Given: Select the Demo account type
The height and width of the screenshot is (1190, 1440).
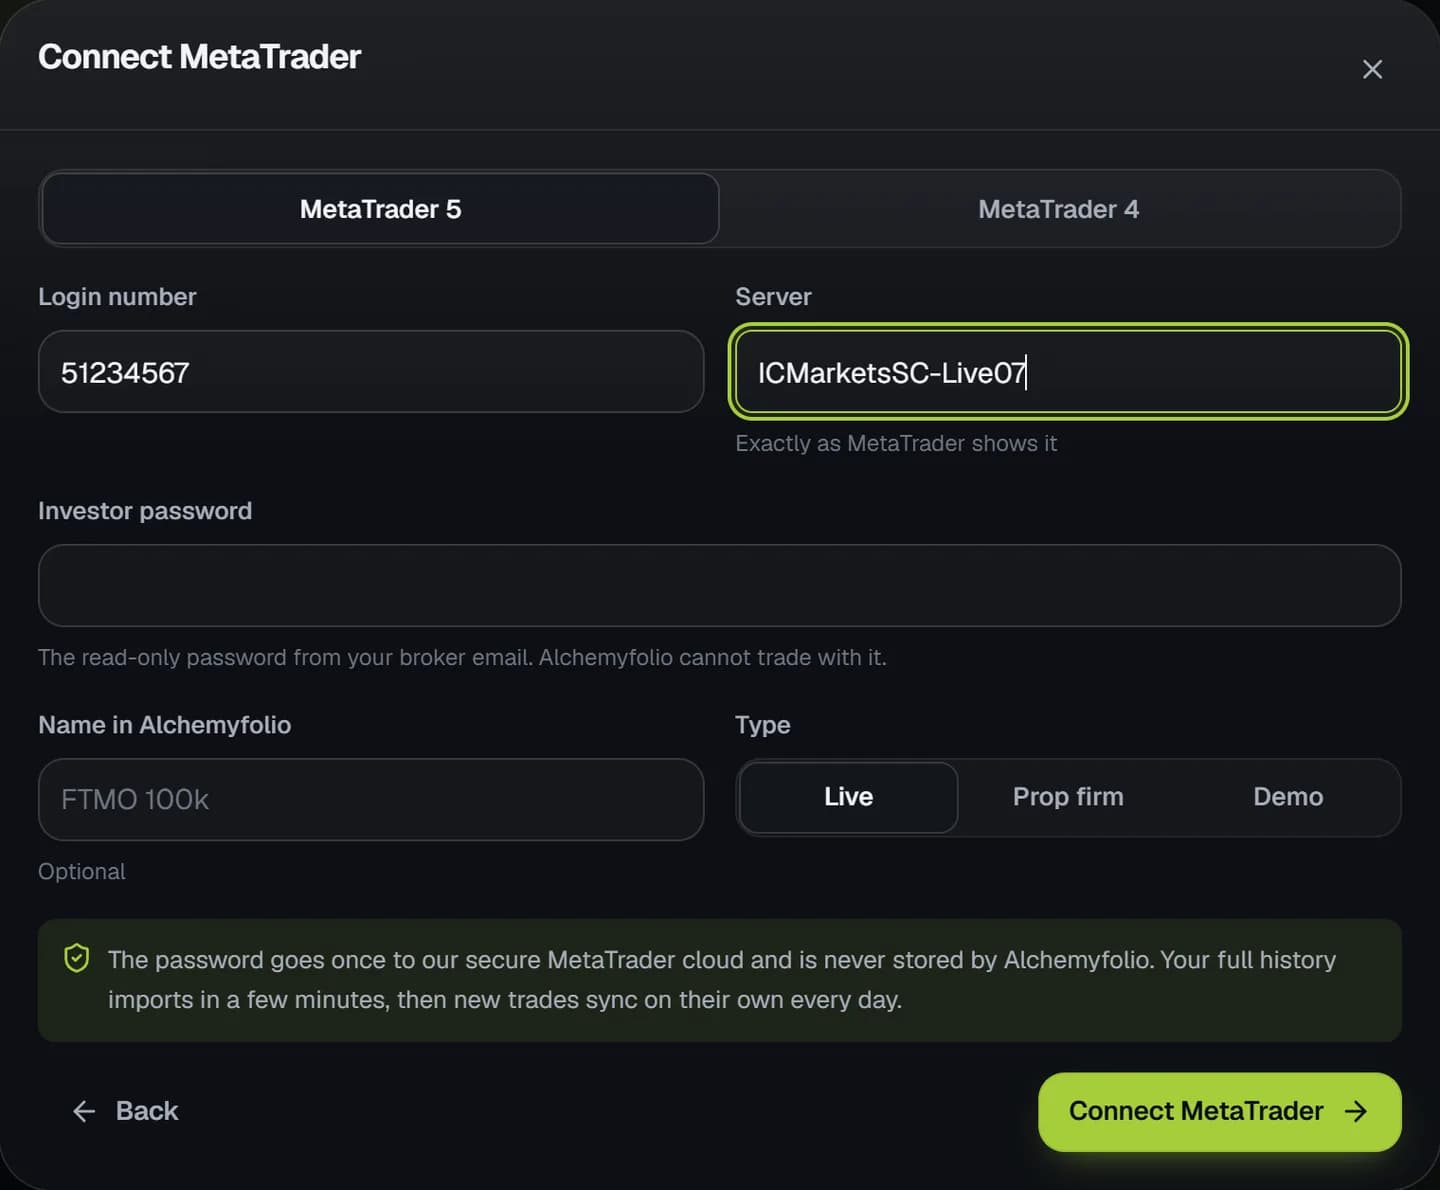Looking at the screenshot, I should pyautogui.click(x=1288, y=797).
